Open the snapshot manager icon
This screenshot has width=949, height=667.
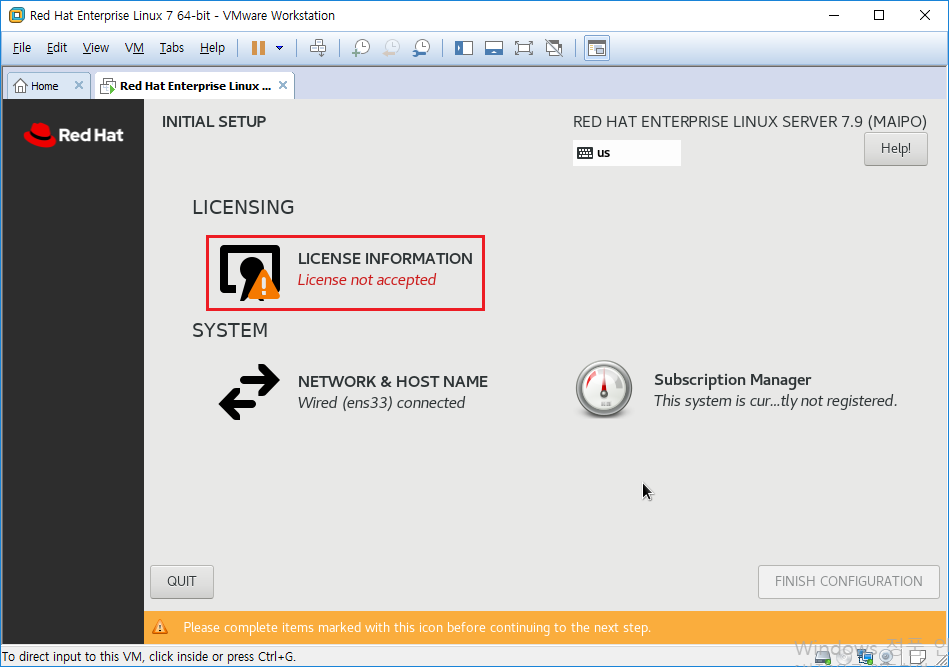coord(421,48)
